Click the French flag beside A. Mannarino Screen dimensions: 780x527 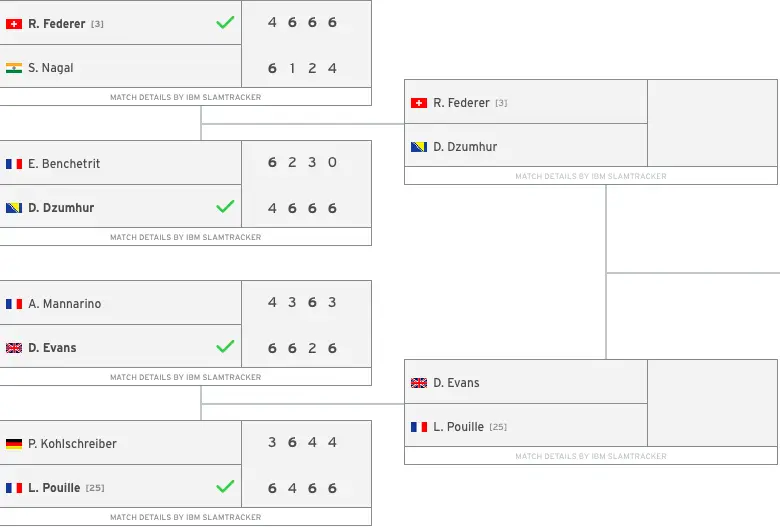coord(14,304)
